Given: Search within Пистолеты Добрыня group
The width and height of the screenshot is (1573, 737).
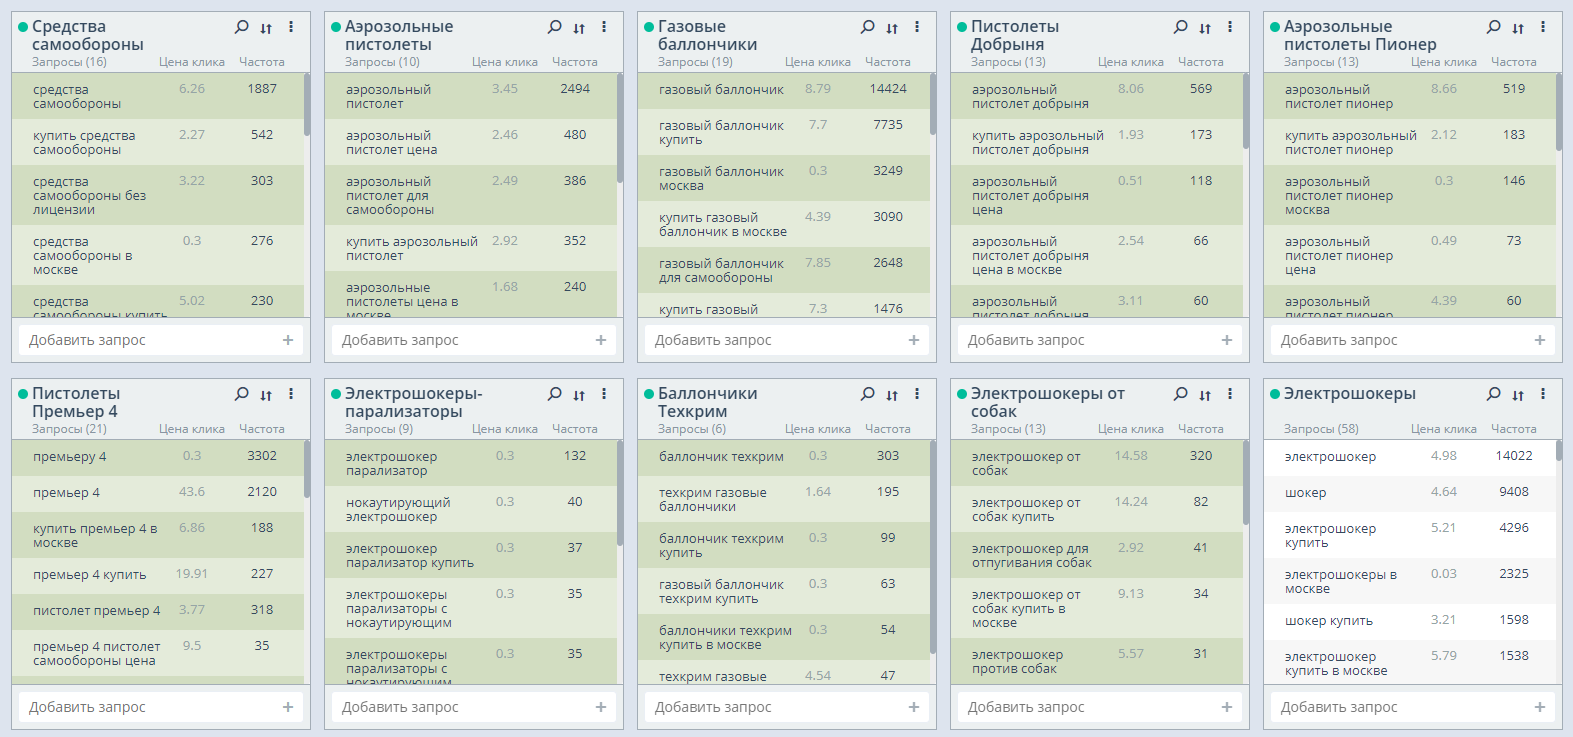Looking at the screenshot, I should point(1180,27).
